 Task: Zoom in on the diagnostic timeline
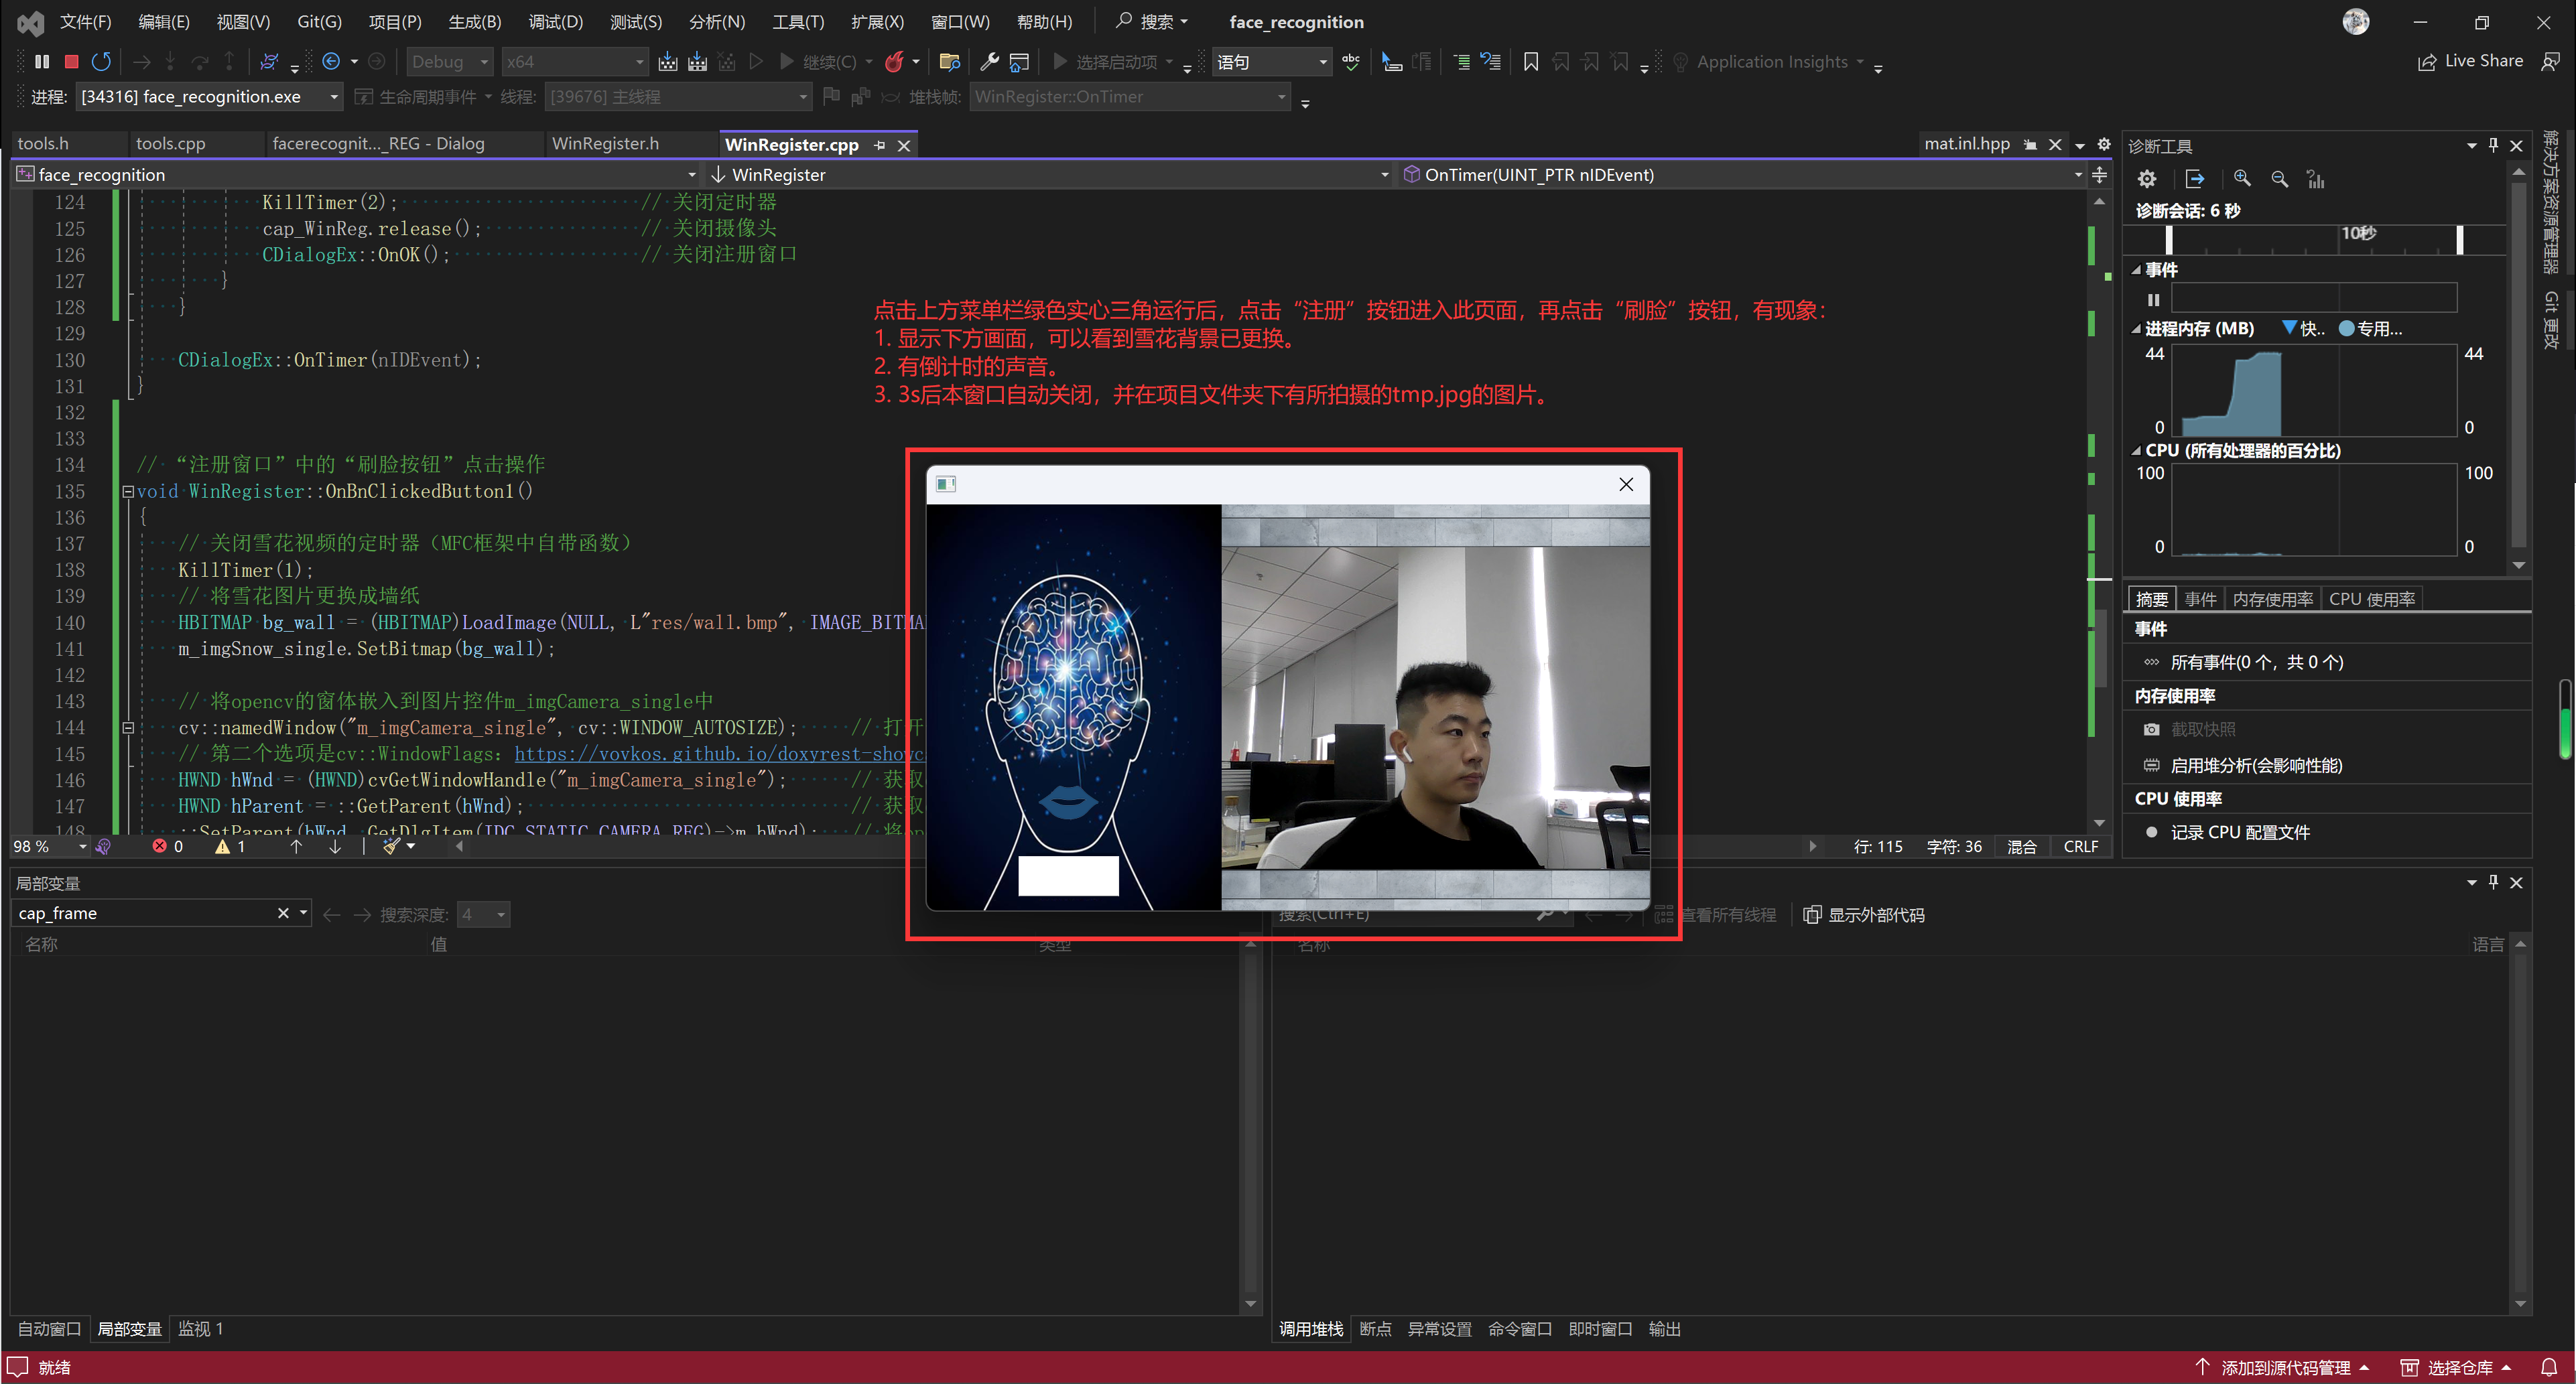(2242, 179)
